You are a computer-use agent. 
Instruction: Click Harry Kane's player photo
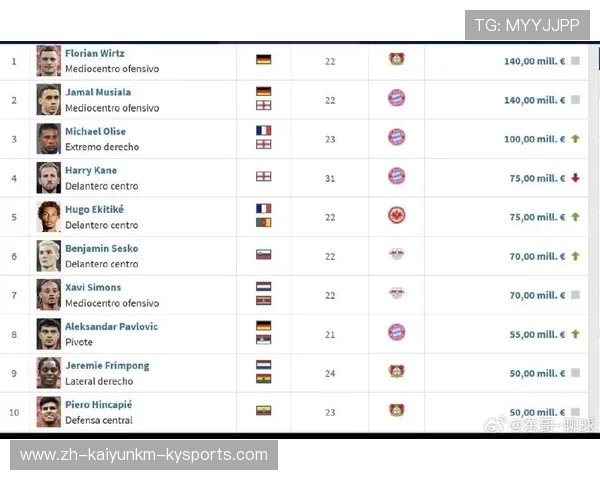pyautogui.click(x=49, y=177)
